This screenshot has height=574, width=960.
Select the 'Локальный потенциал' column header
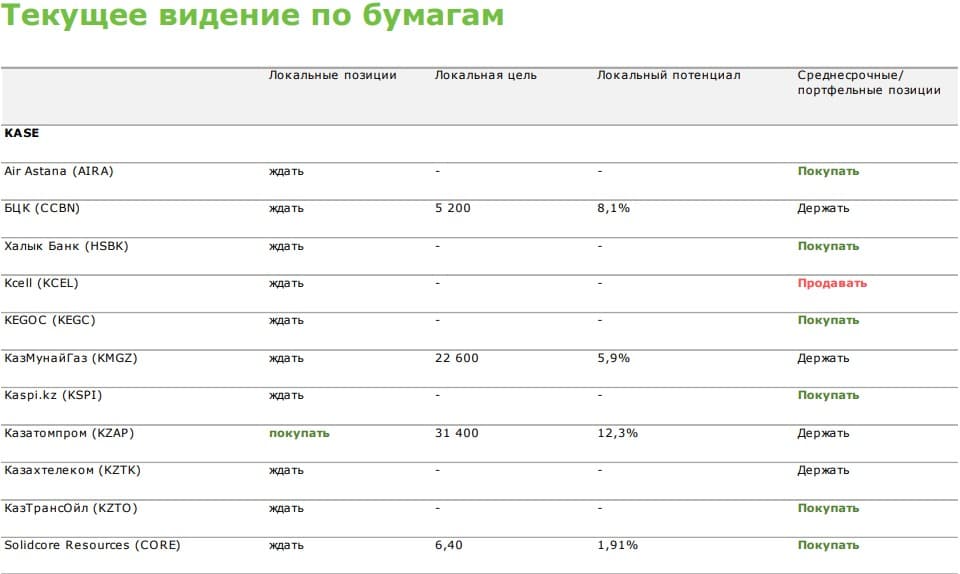coord(668,76)
